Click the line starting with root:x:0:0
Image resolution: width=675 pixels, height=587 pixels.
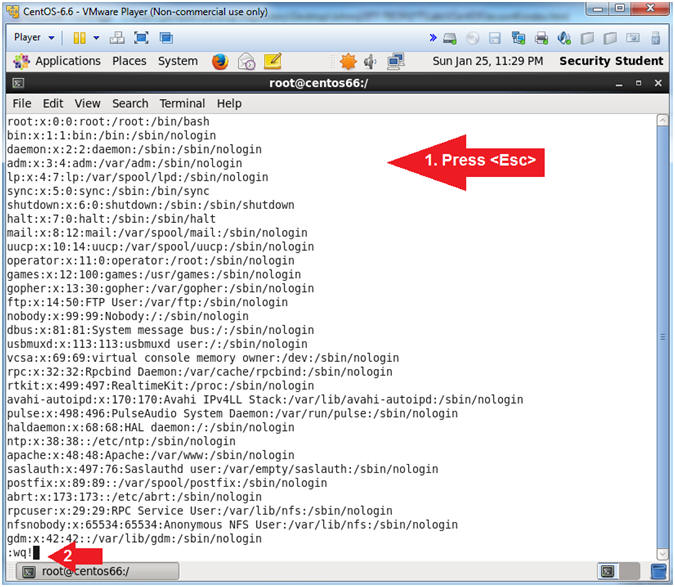(x=108, y=122)
